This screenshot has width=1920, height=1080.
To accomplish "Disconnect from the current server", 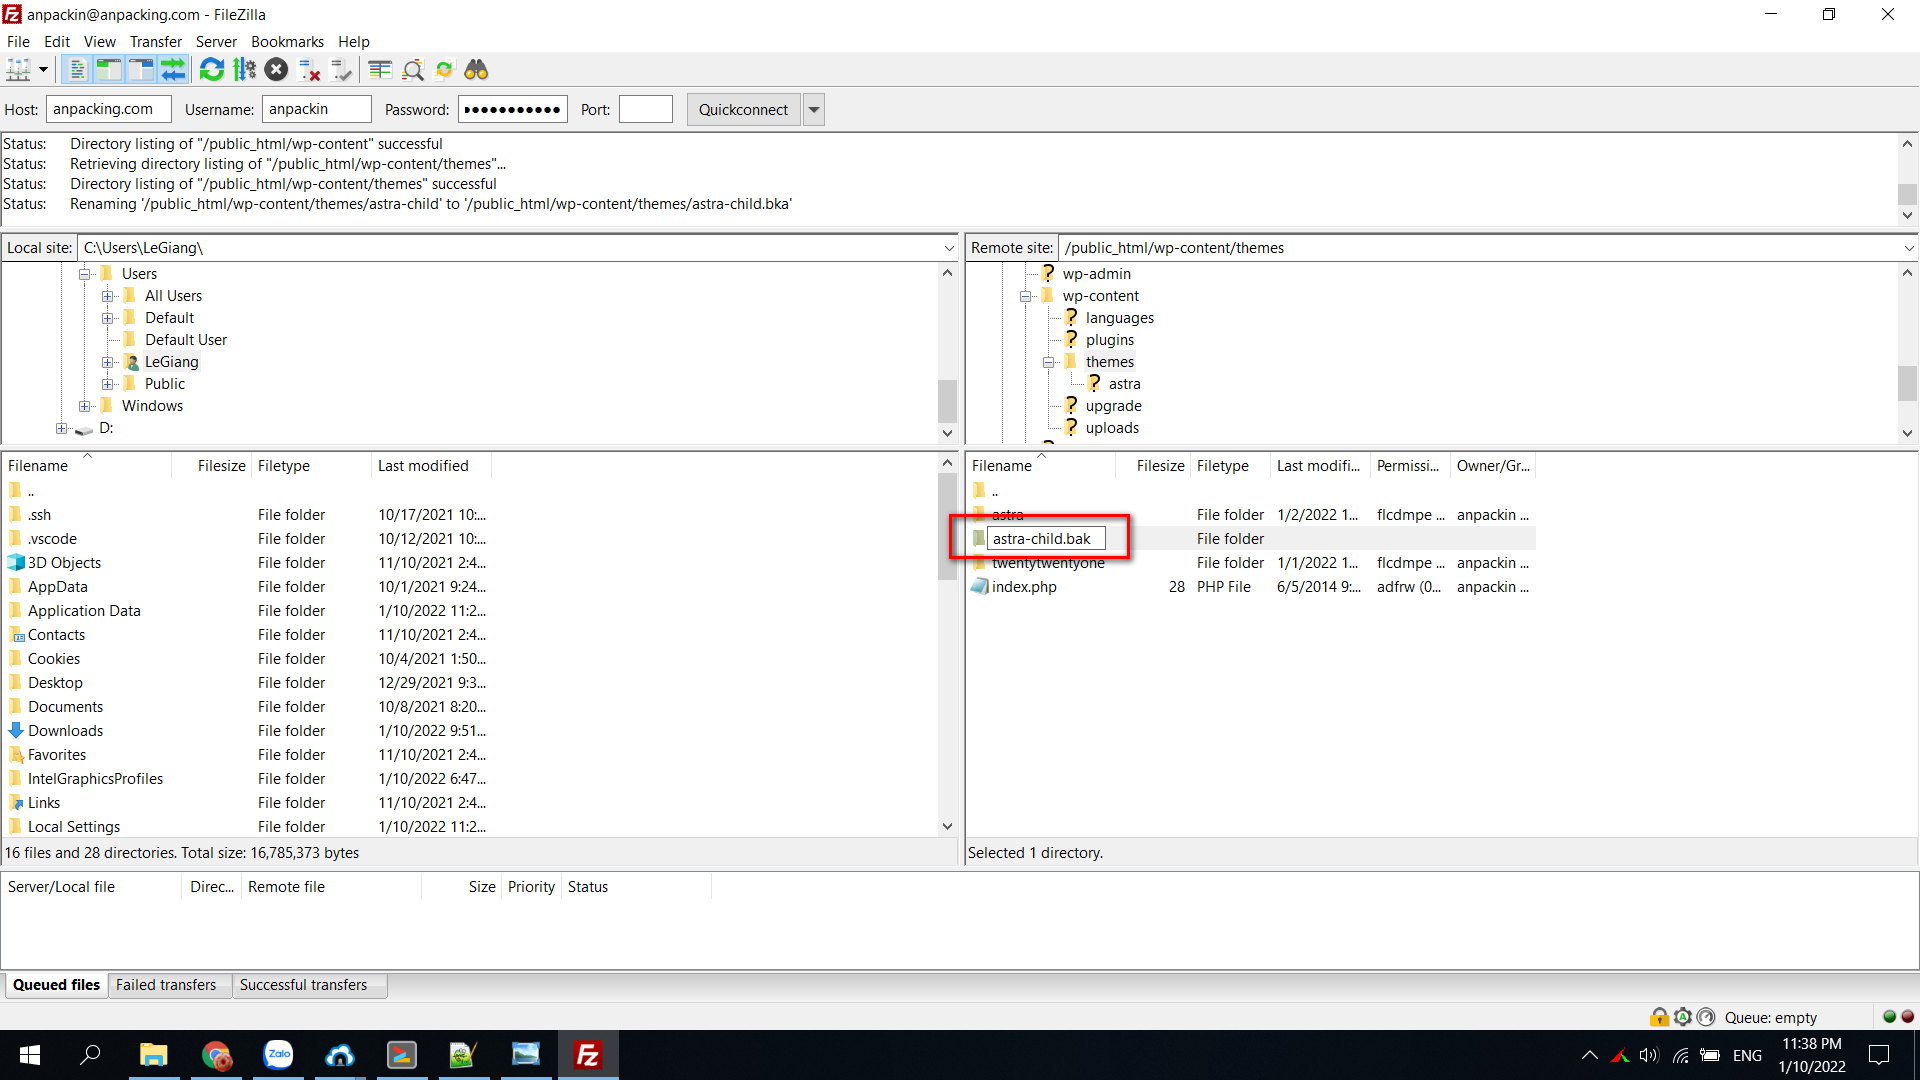I will pyautogui.click(x=309, y=70).
